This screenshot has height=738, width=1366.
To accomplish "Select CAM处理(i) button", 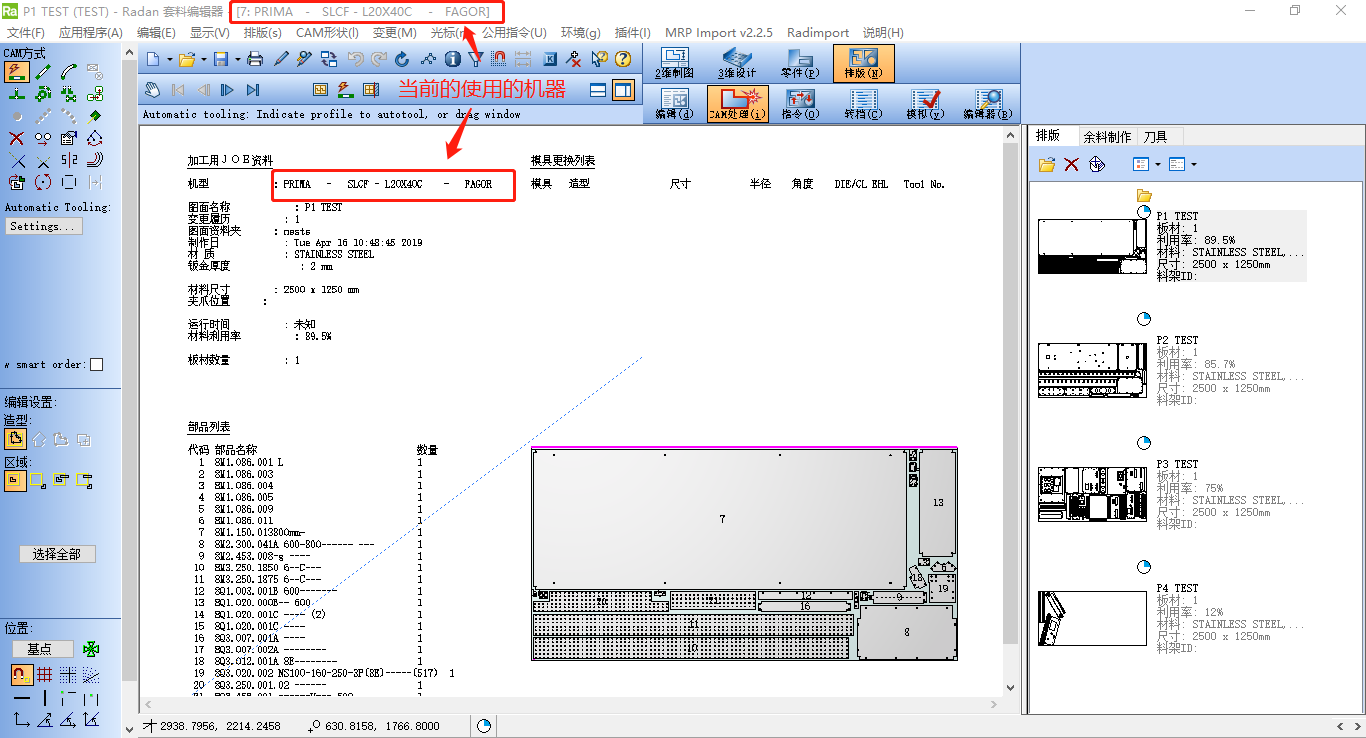I will (x=737, y=105).
